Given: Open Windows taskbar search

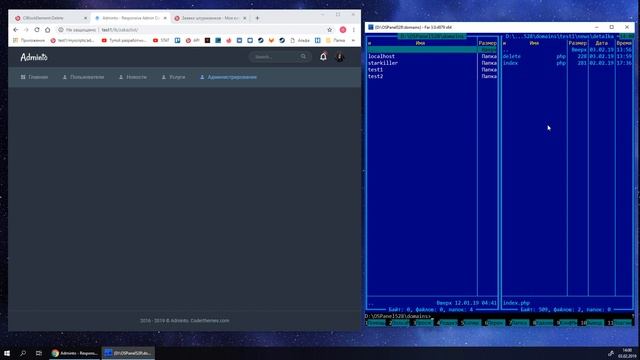Looking at the screenshot, I should (x=23, y=353).
